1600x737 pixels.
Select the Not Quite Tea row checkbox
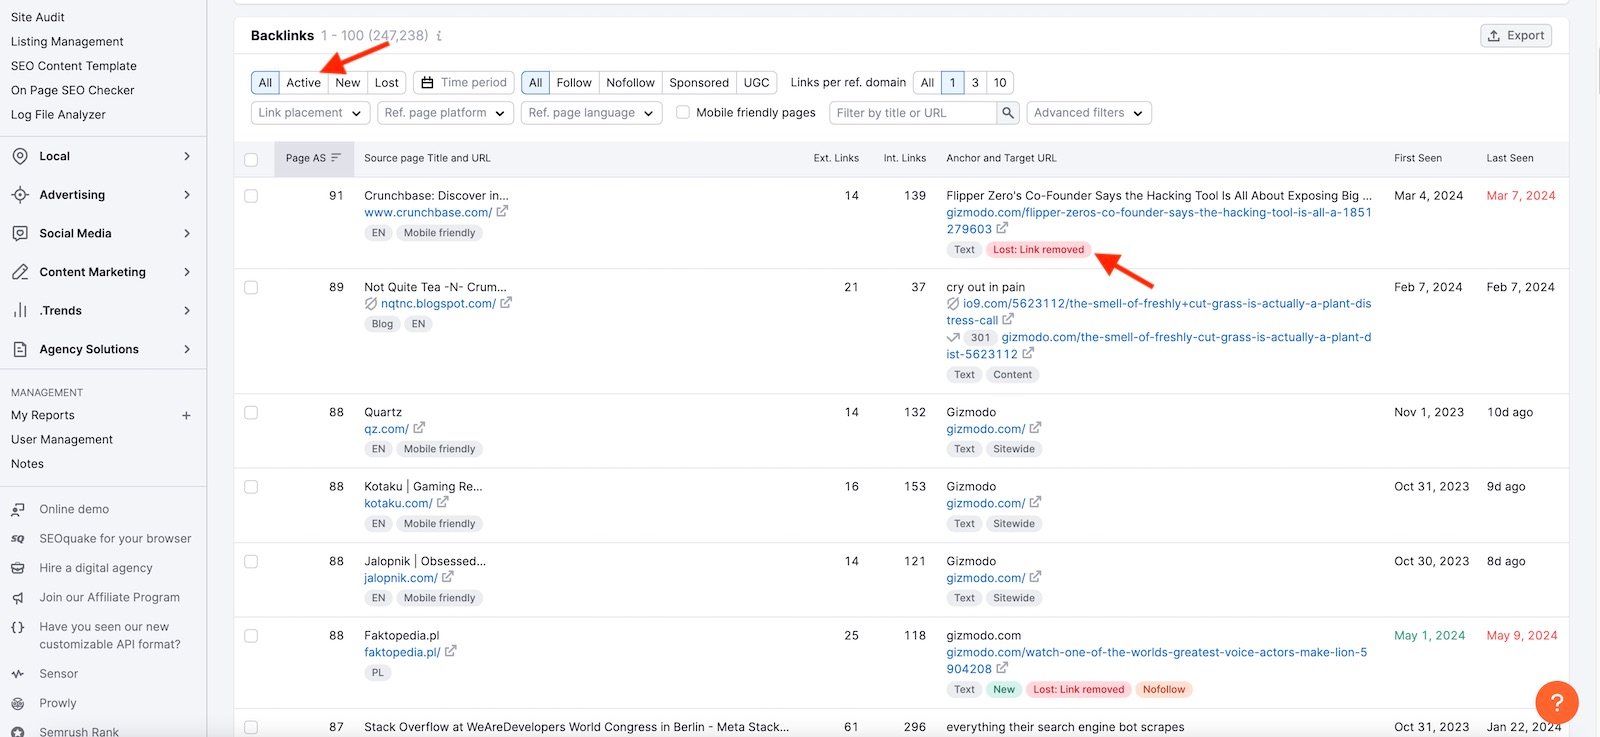[x=251, y=288]
